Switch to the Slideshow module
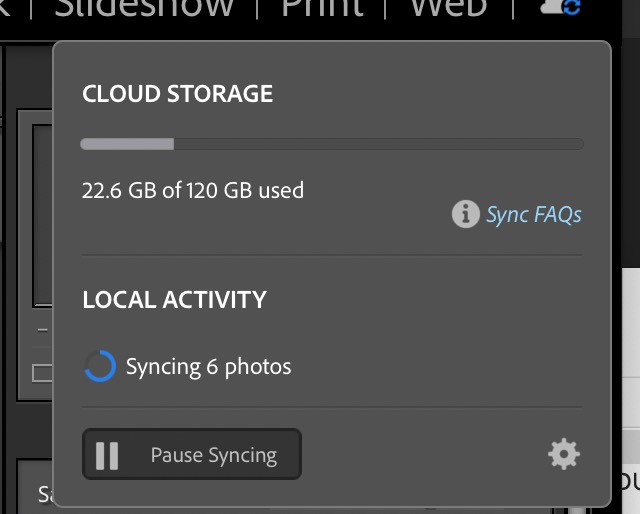 (x=144, y=8)
